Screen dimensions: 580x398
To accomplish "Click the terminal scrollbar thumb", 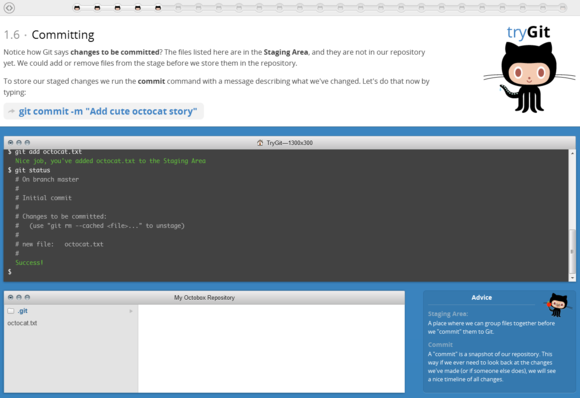I will tap(572, 251).
